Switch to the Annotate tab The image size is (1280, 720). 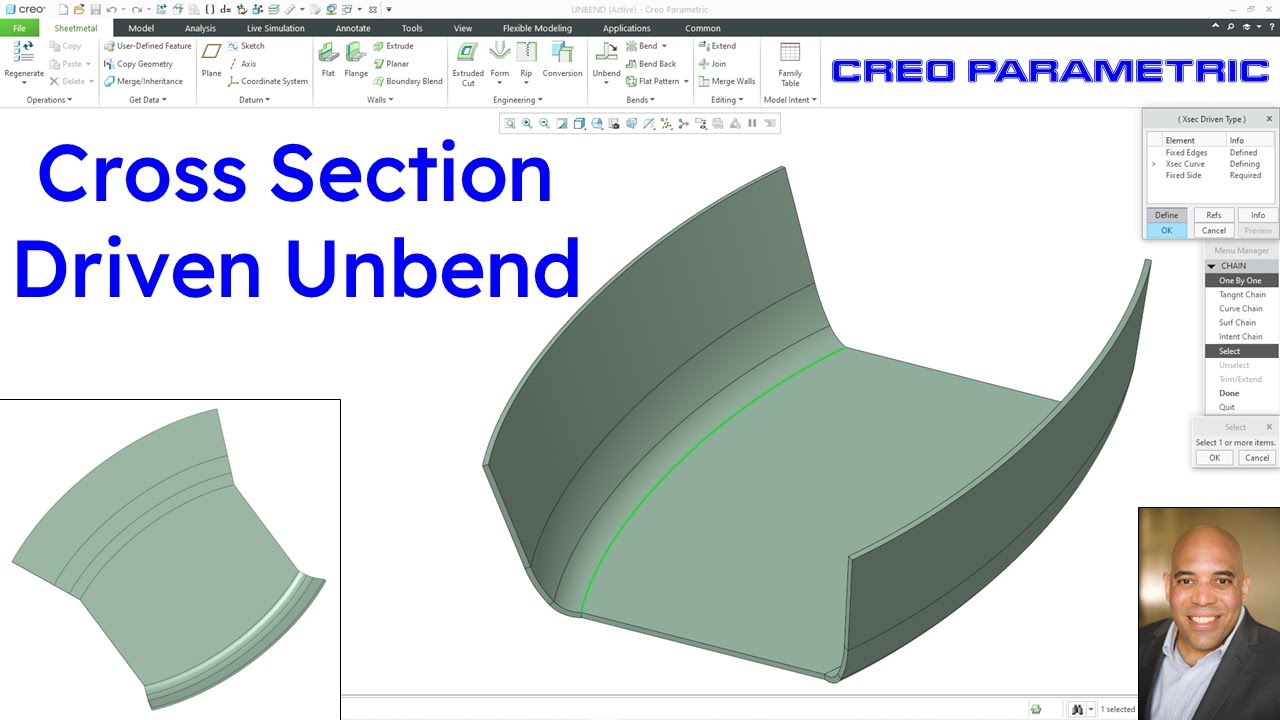(353, 28)
